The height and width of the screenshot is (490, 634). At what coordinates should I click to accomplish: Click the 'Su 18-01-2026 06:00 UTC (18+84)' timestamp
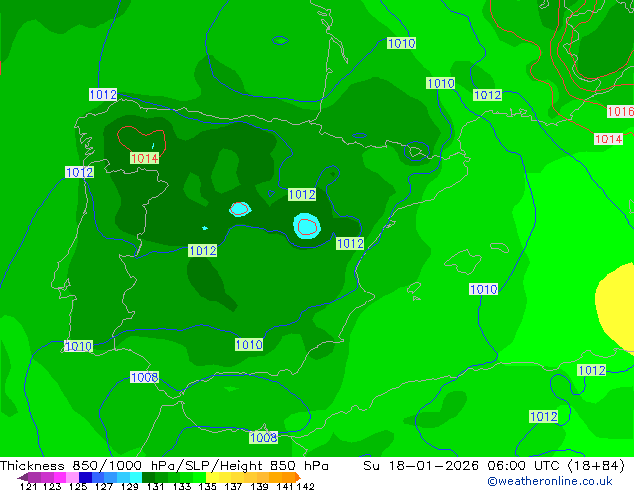point(494,466)
